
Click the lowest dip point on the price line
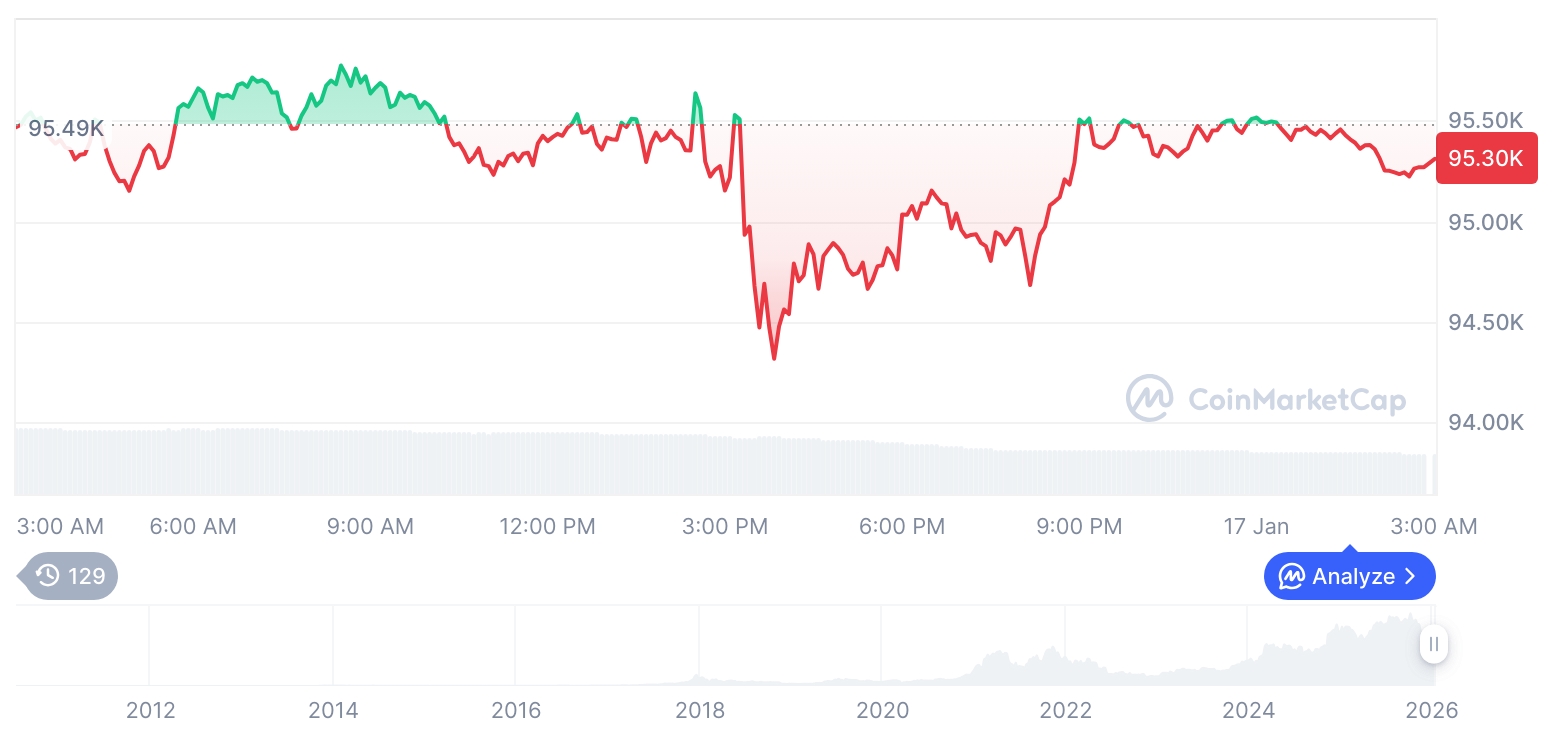[x=774, y=358]
